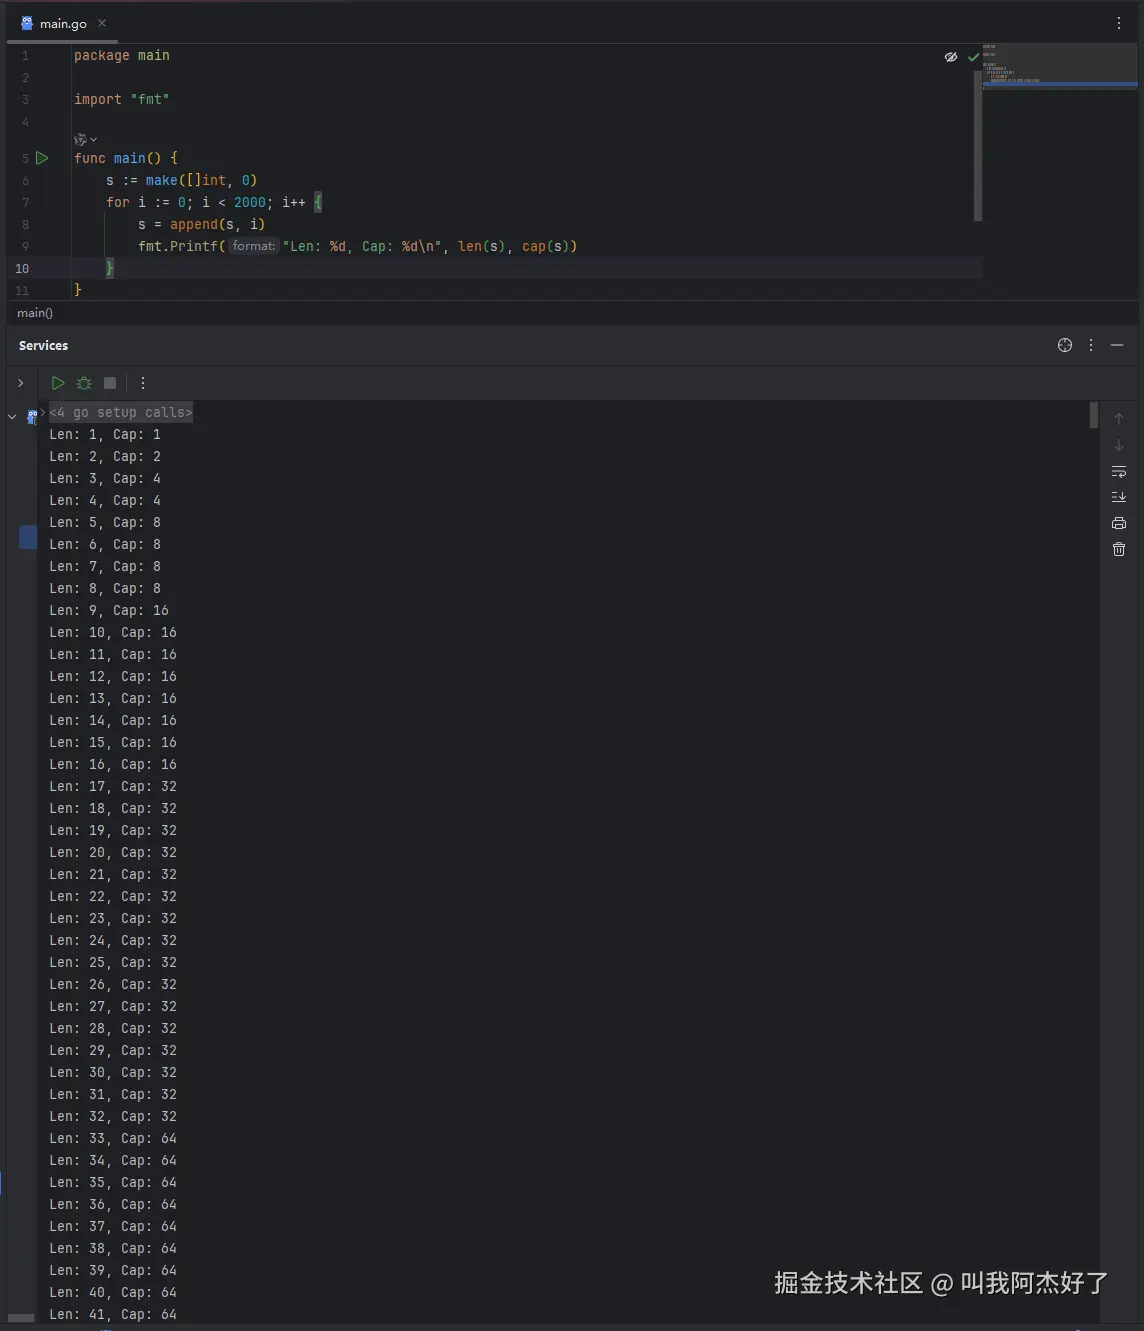
Task: Click the code author inlay icon above main
Action: click(80, 139)
